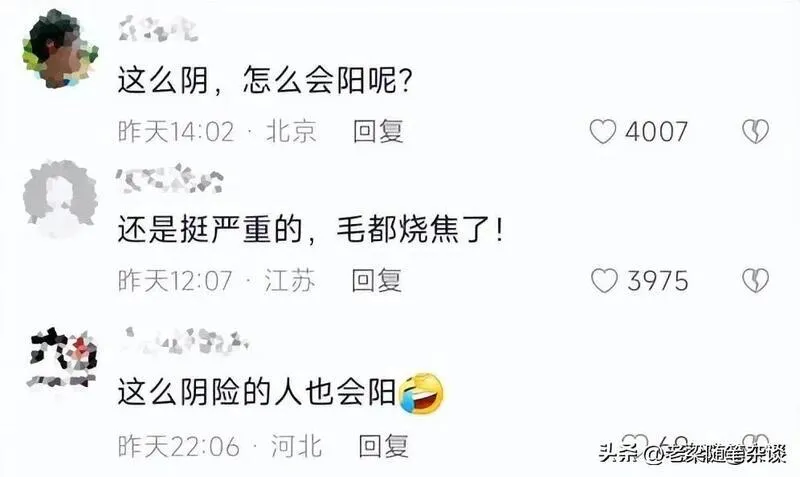Reply to the Hebei comment via 回复
The height and width of the screenshot is (477, 800).
pyautogui.click(x=383, y=446)
